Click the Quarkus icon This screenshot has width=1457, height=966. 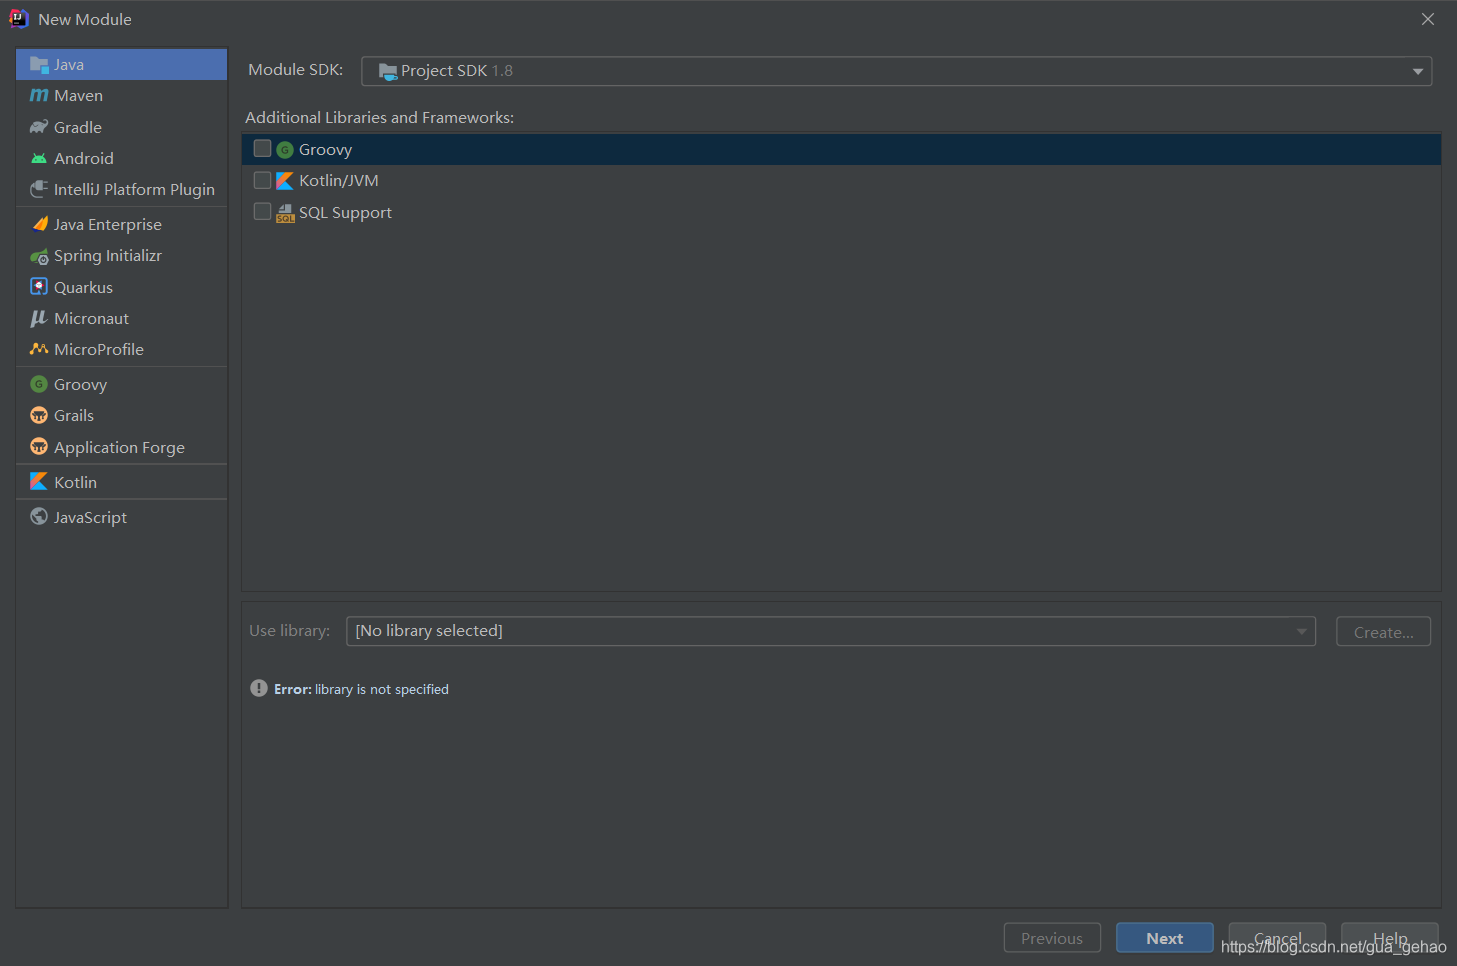pyautogui.click(x=39, y=287)
